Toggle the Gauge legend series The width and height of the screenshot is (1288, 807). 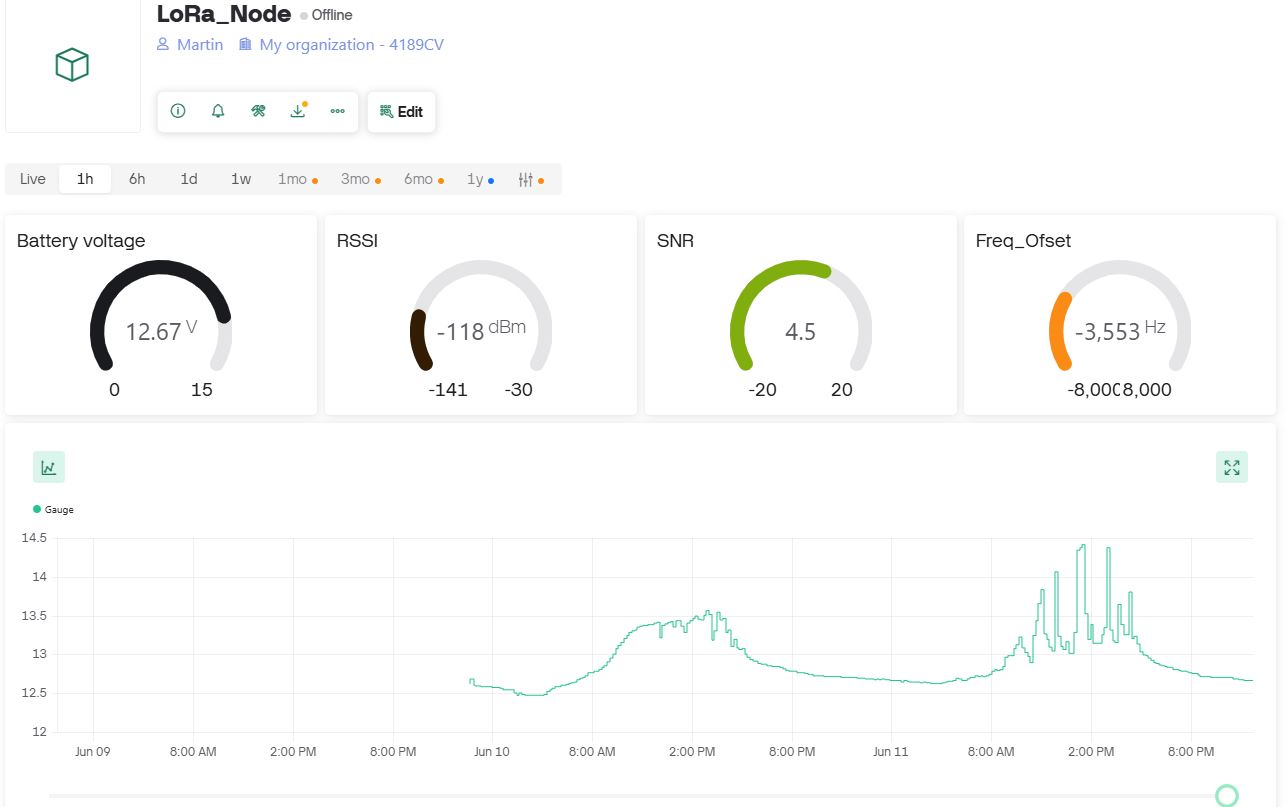pyautogui.click(x=54, y=510)
